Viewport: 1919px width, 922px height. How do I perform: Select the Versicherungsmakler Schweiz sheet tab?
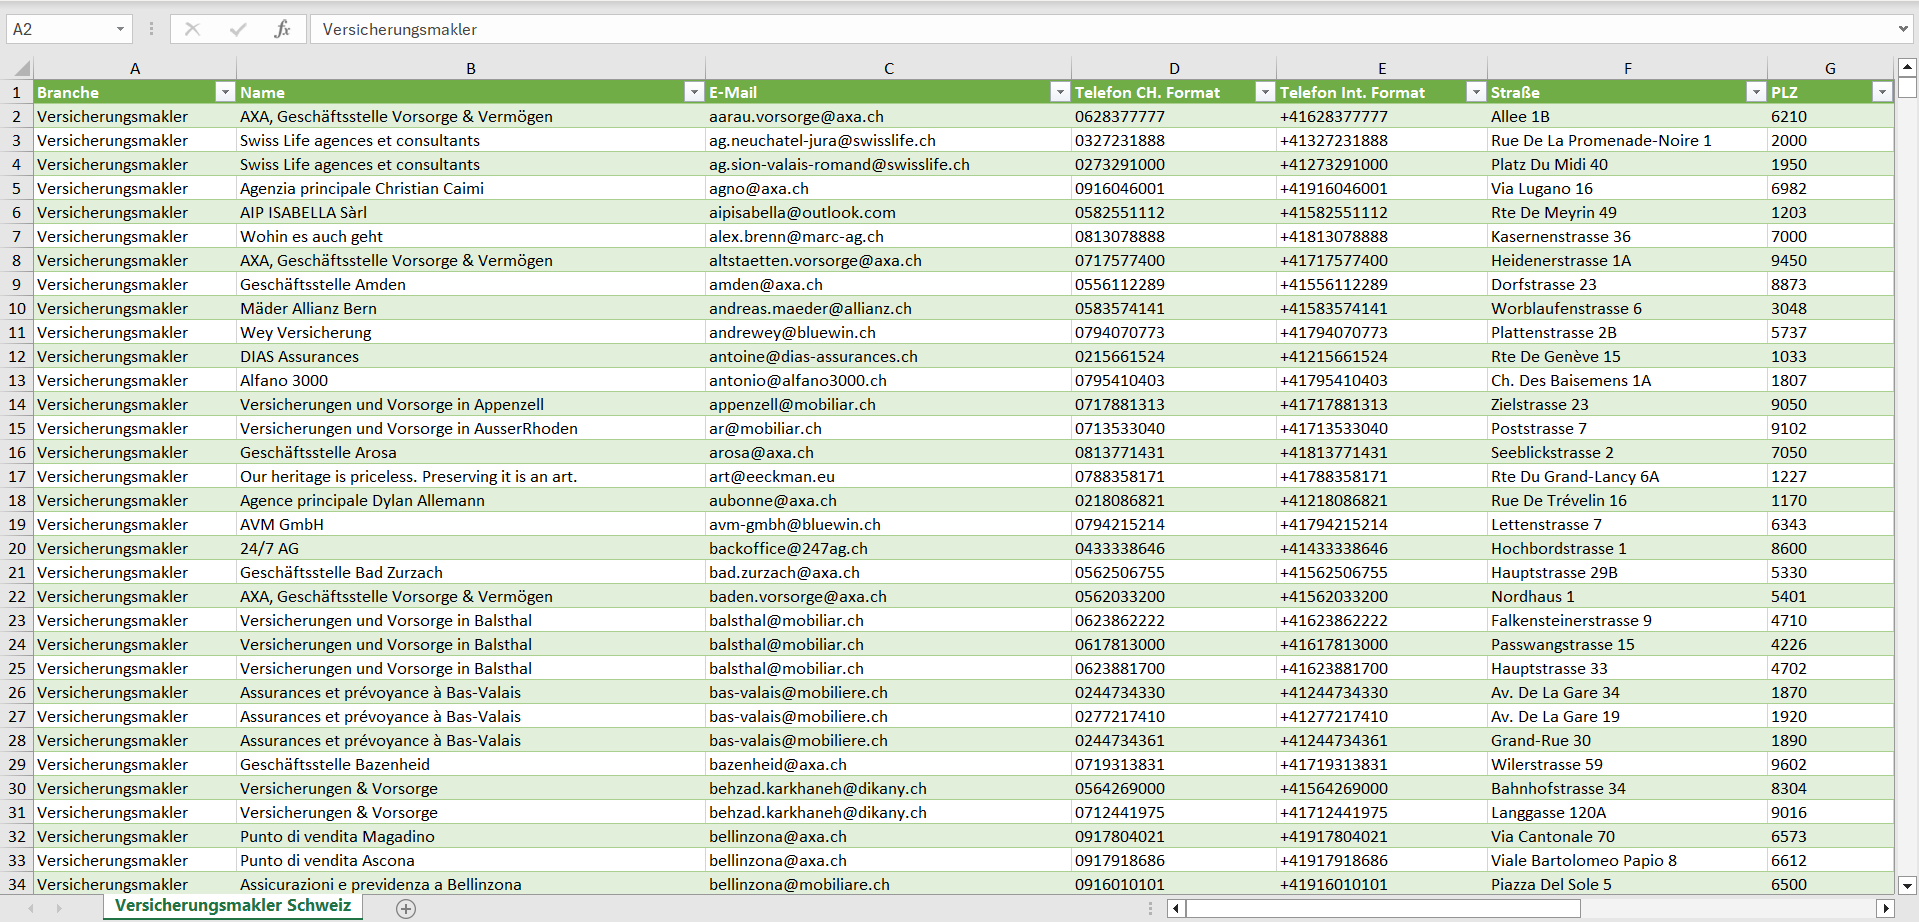pos(233,906)
